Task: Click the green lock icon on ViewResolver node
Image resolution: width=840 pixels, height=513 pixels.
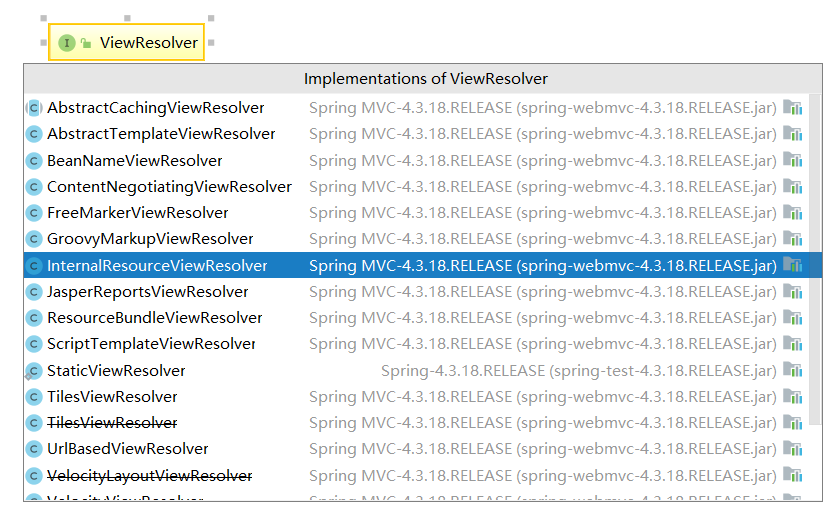Action: 86,43
